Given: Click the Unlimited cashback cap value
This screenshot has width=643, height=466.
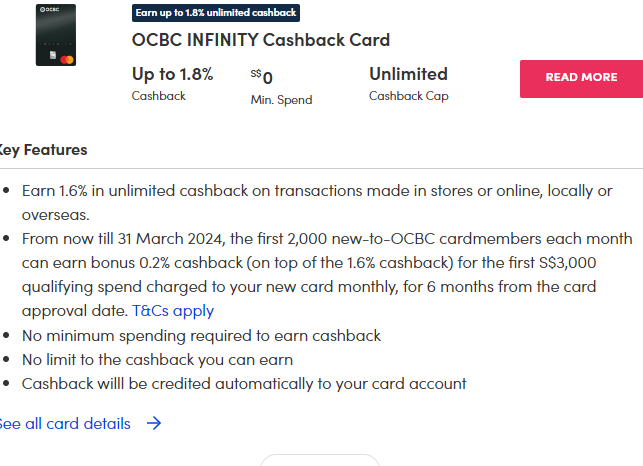Looking at the screenshot, I should [408, 74].
